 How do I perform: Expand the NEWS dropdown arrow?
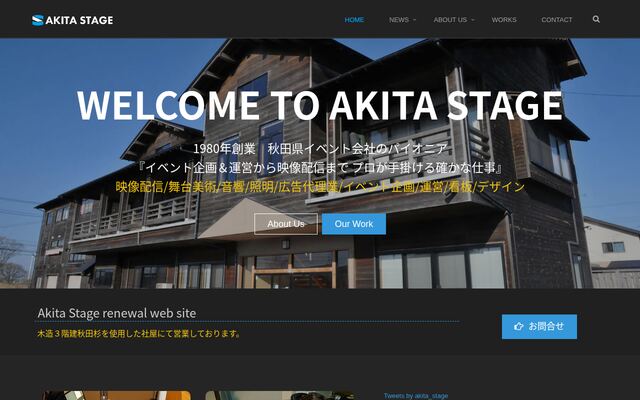click(x=414, y=20)
